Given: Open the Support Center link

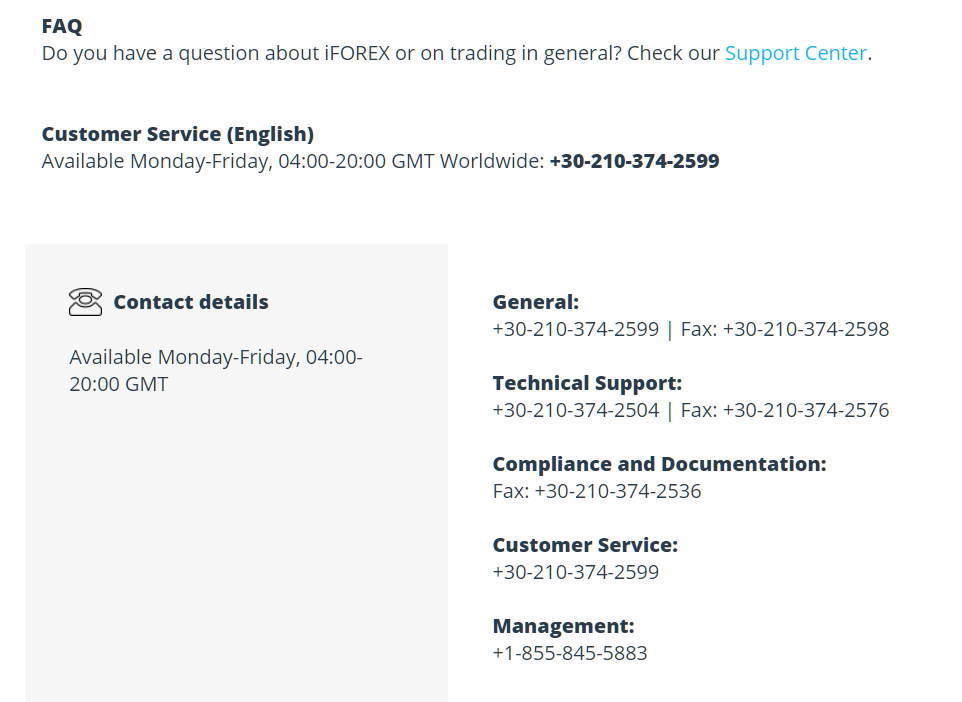Looking at the screenshot, I should point(796,53).
